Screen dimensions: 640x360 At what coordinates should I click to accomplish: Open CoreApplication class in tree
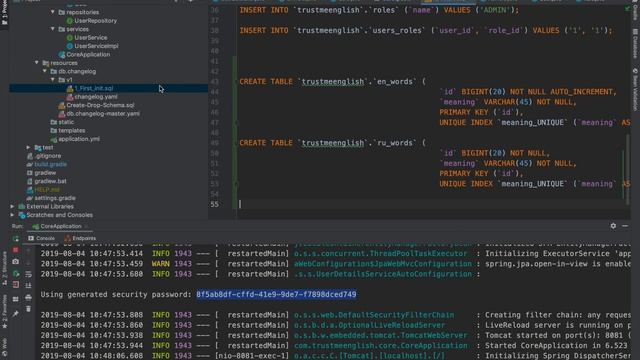[x=84, y=54]
